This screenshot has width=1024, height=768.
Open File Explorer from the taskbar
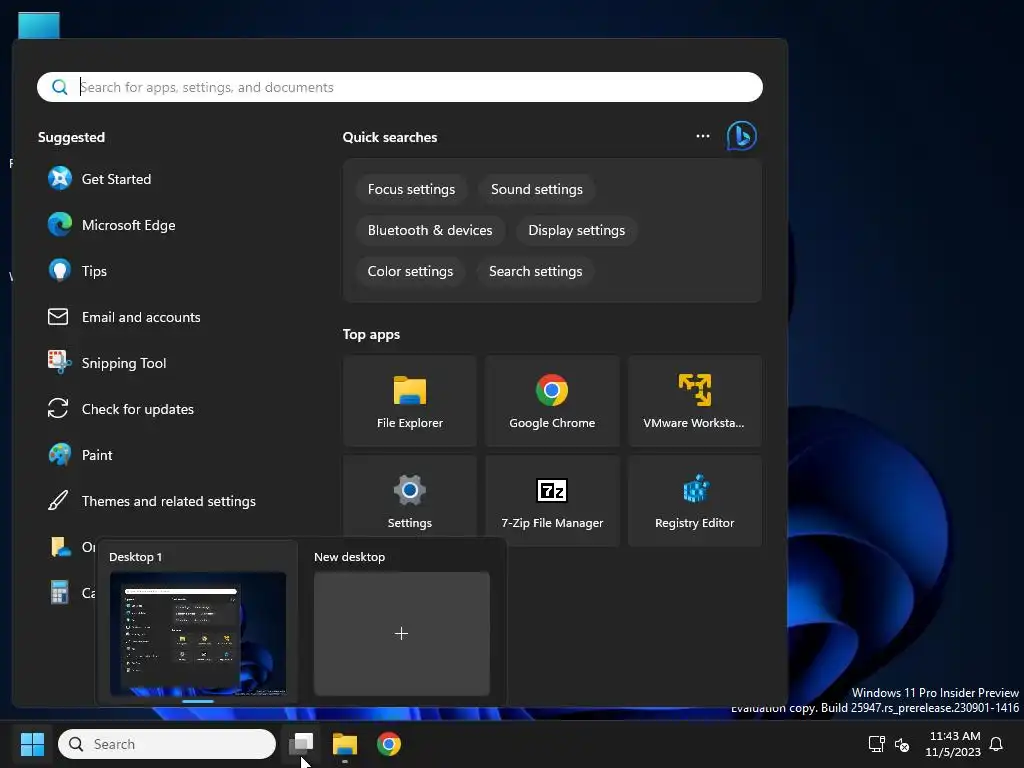pos(345,744)
